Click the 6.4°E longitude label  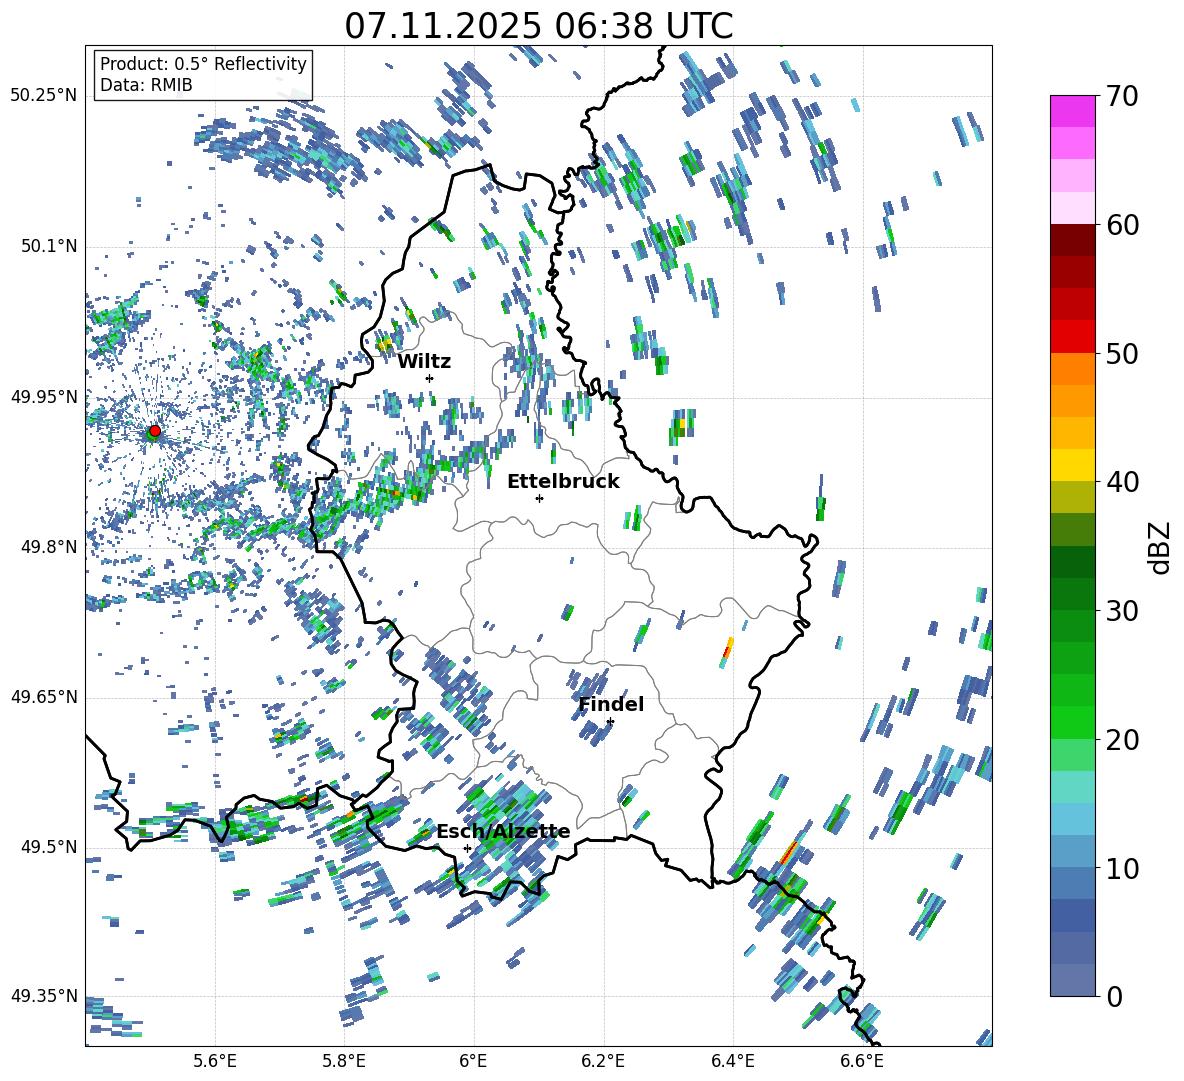coord(732,1061)
